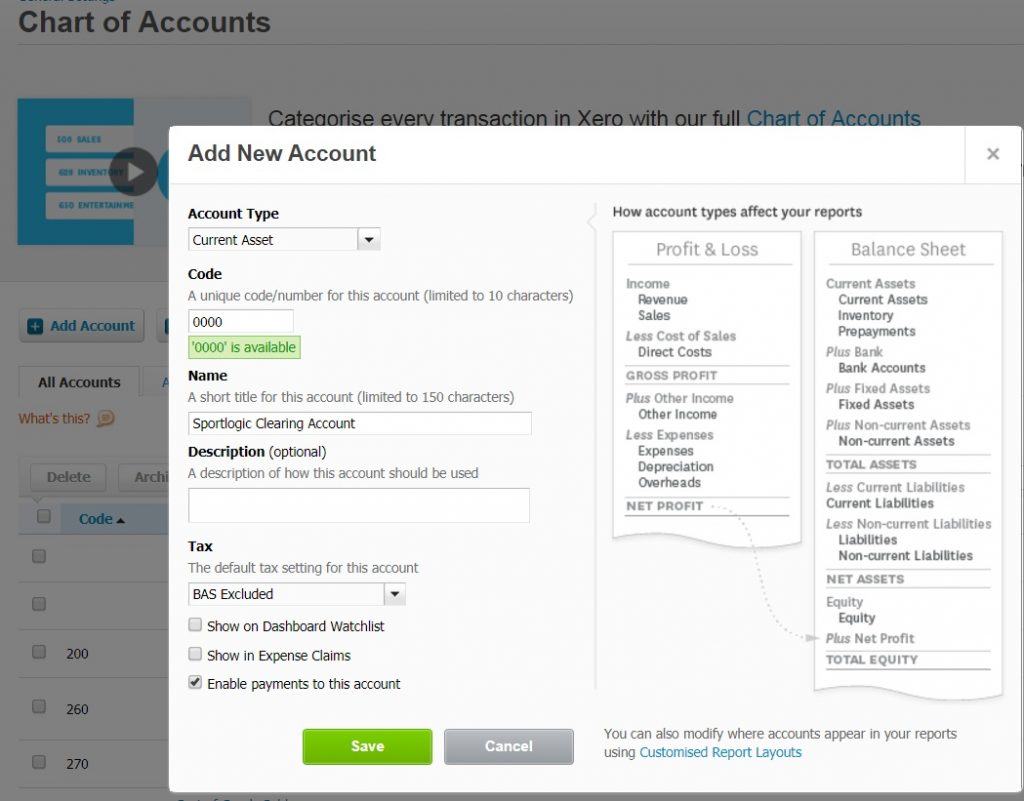Select the Current Asset combo box
Viewport: 1024px width, 801px height.
(x=284, y=240)
